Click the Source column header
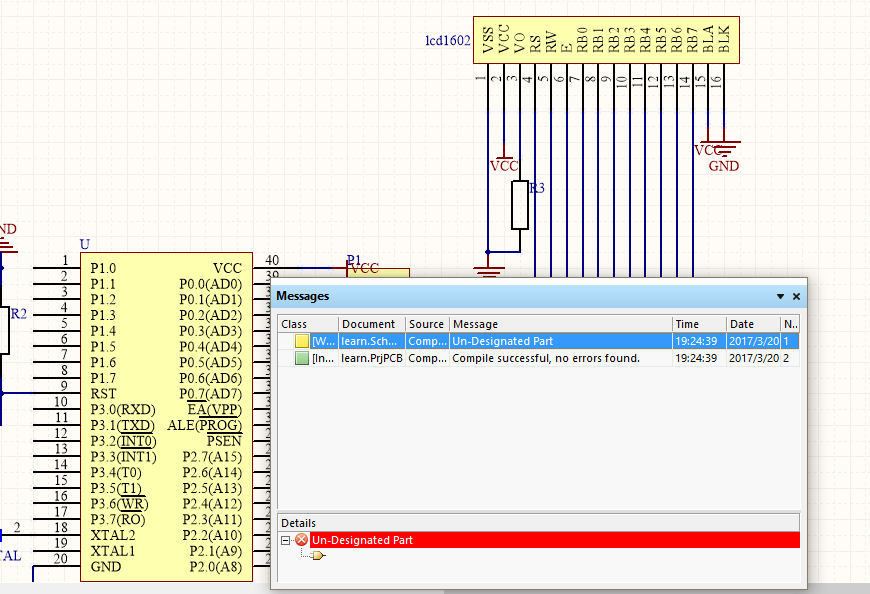The width and height of the screenshot is (870, 594). tap(427, 324)
